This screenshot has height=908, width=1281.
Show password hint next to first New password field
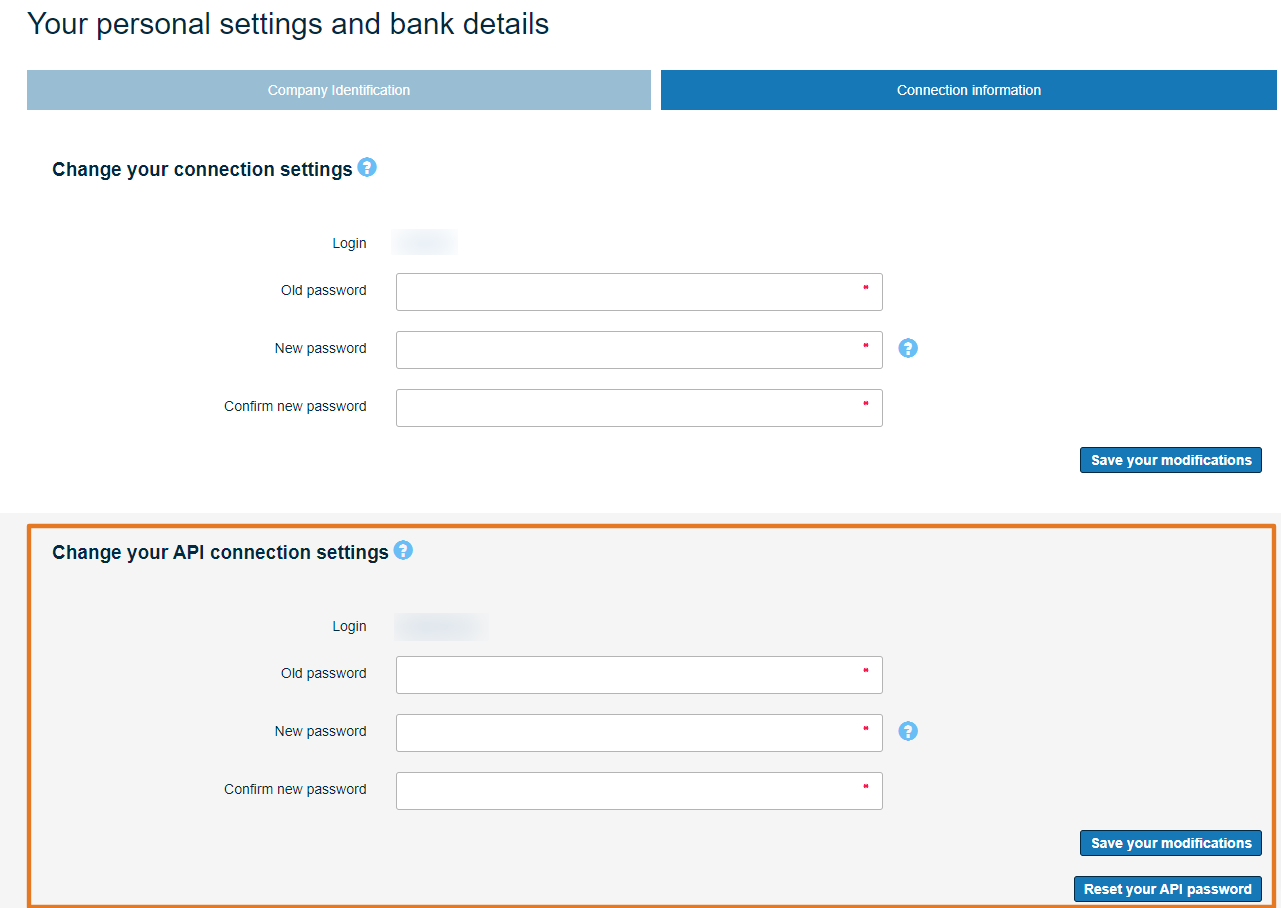[x=908, y=348]
